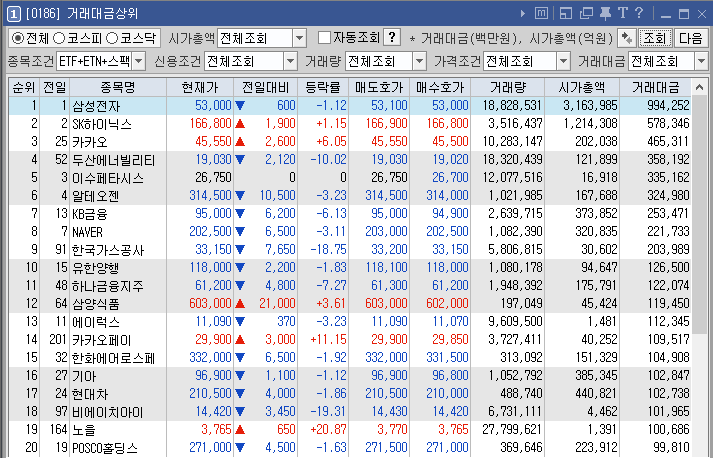Open the 거래량 dropdown
The width and height of the screenshot is (713, 458).
click(419, 61)
